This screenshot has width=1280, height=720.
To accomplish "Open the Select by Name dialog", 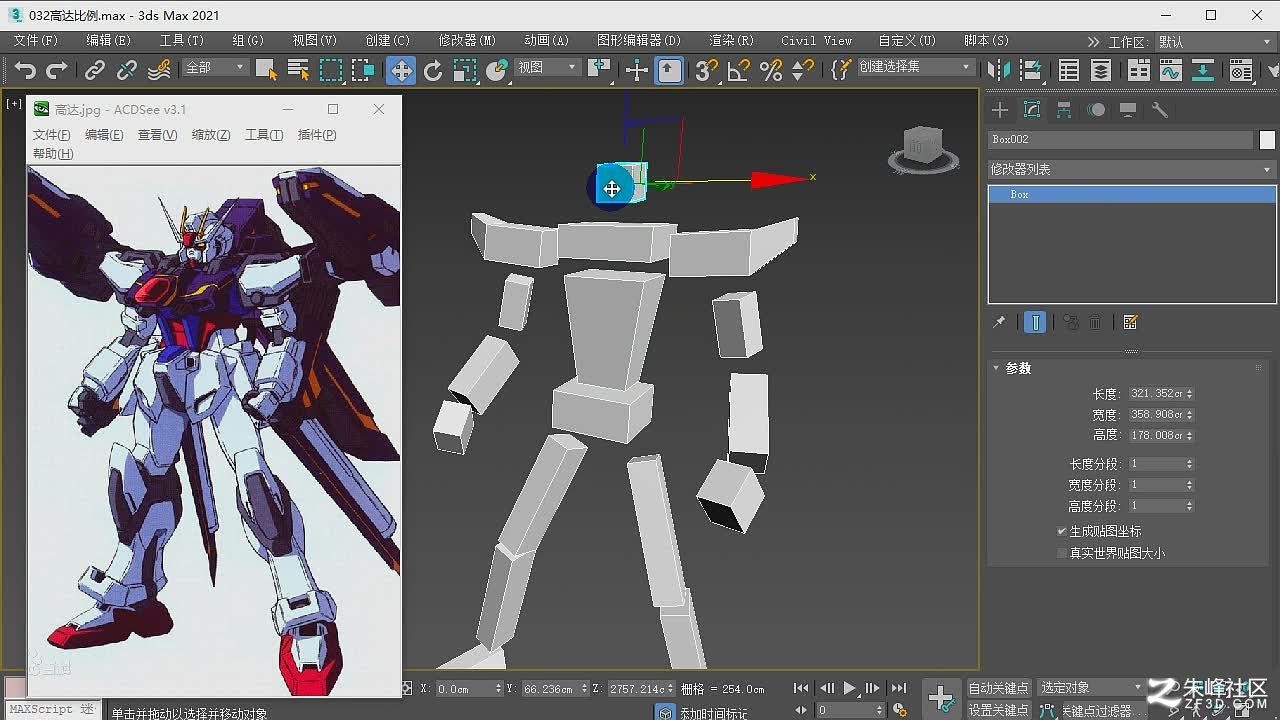I will pos(298,70).
